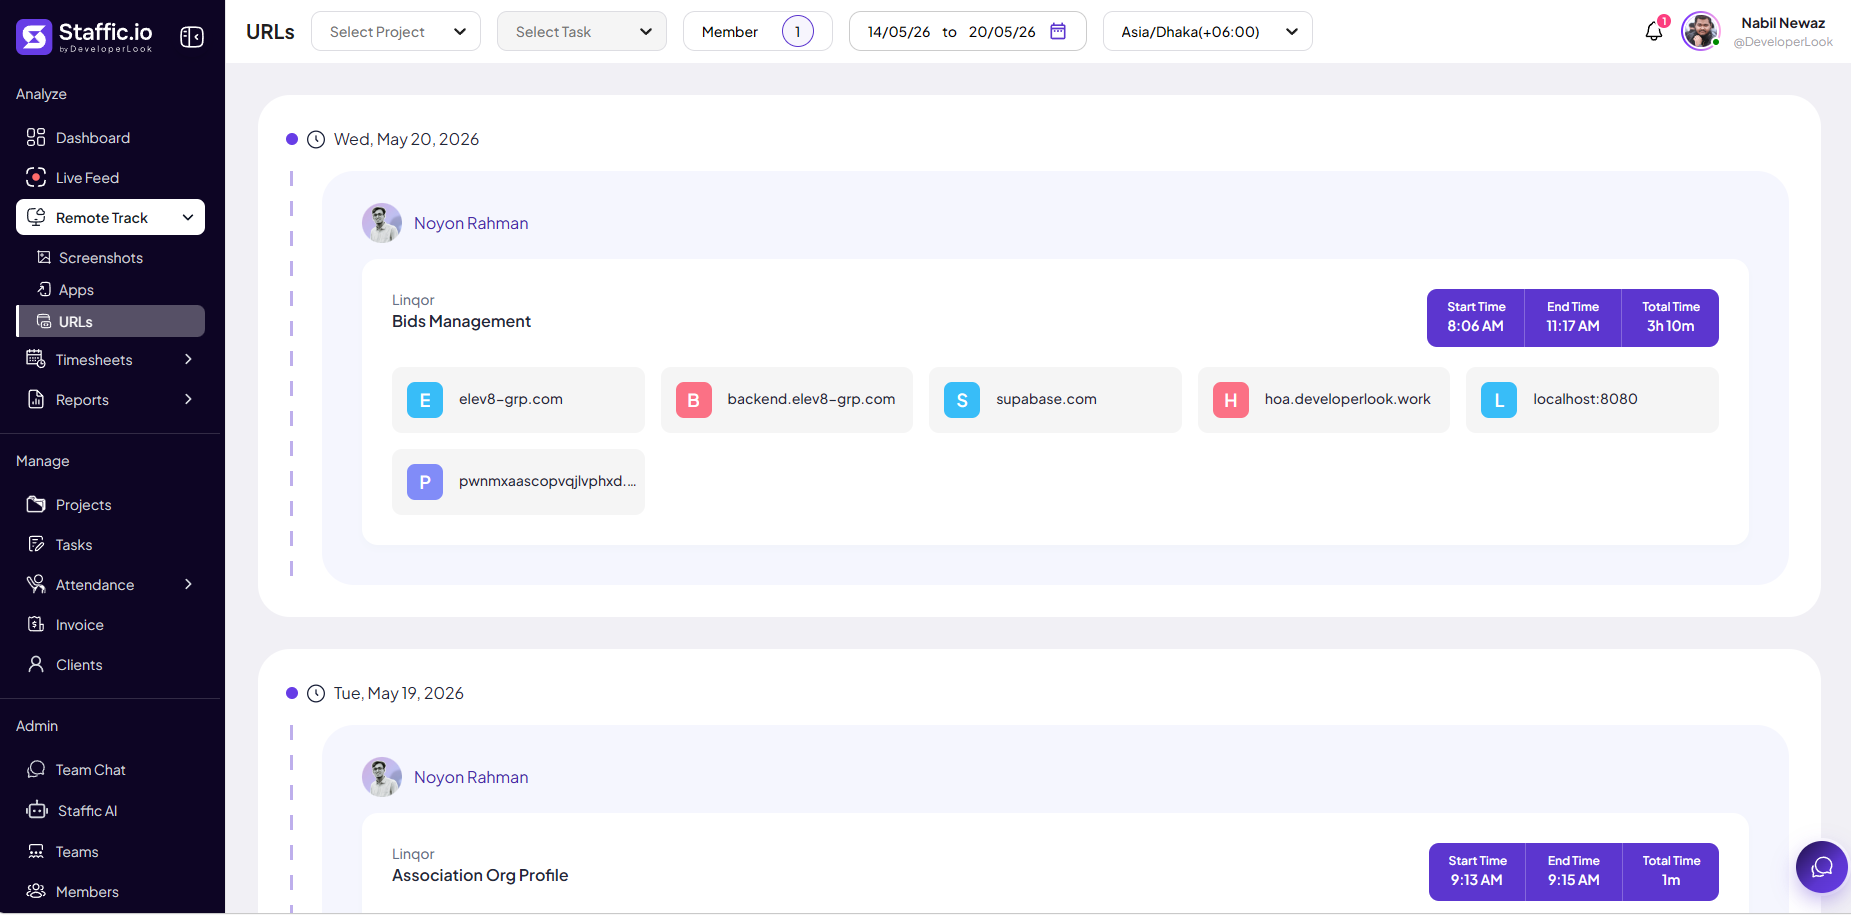Image resolution: width=1851 pixels, height=916 pixels.
Task: Open the floating chat support button
Action: [1822, 867]
